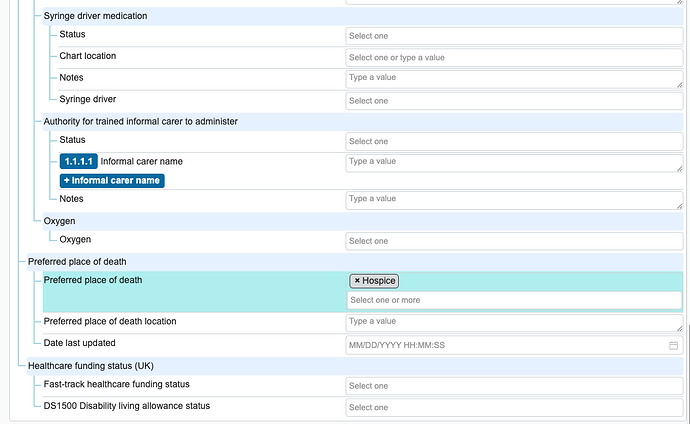
Task: Select the Healthcare funding status (UK) header
Action: coord(355,366)
